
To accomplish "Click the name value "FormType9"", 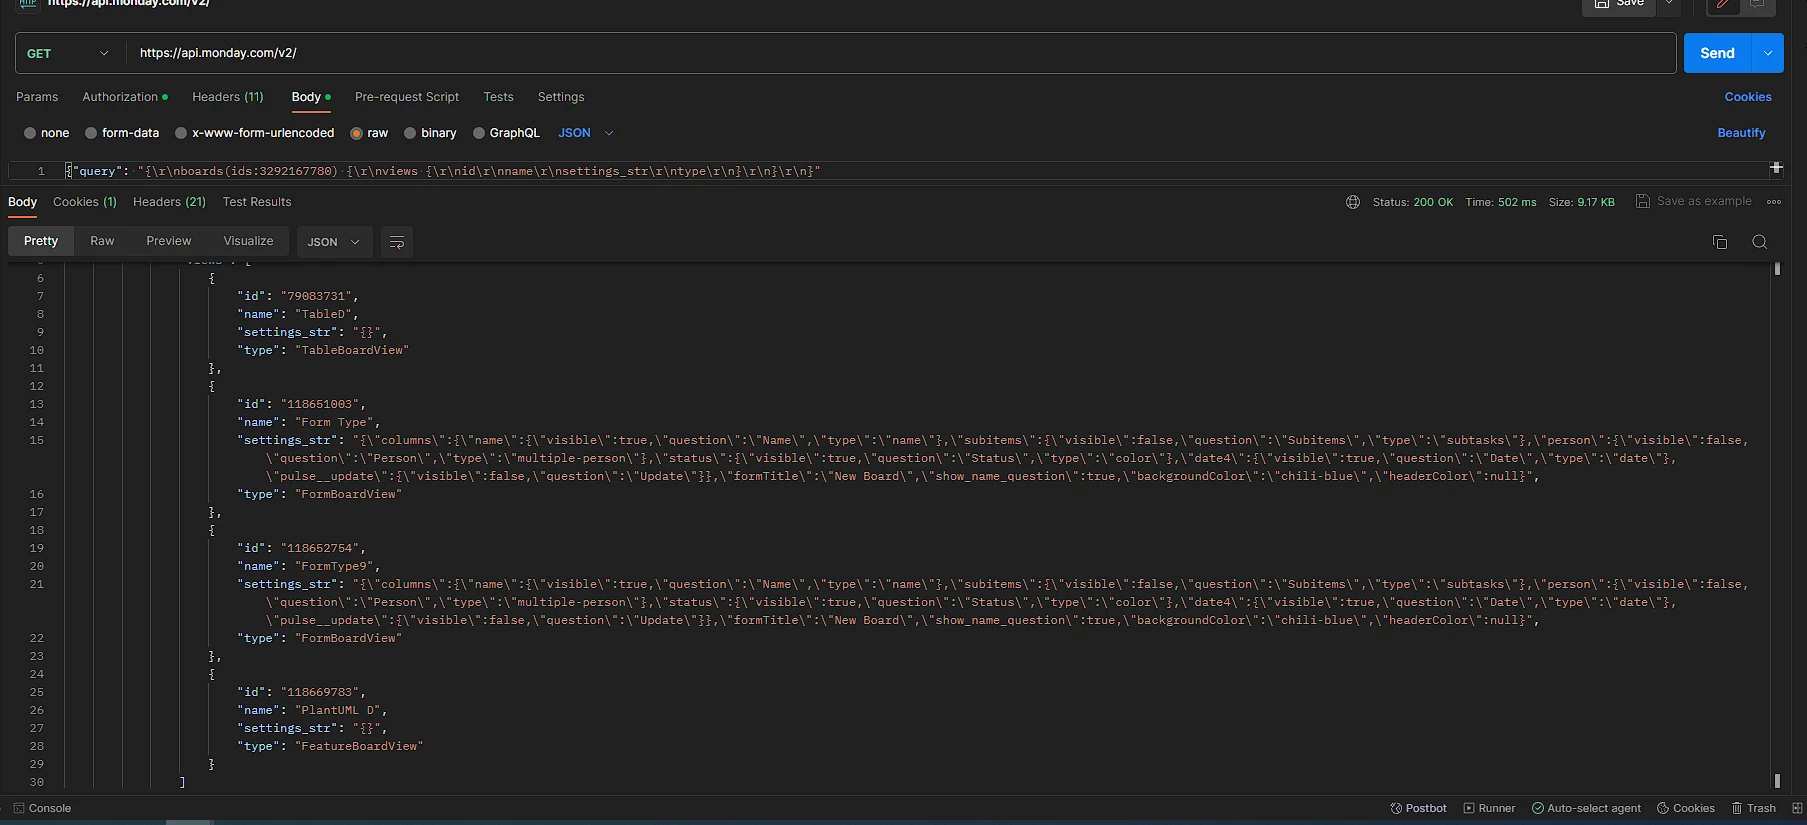I will pos(334,566).
